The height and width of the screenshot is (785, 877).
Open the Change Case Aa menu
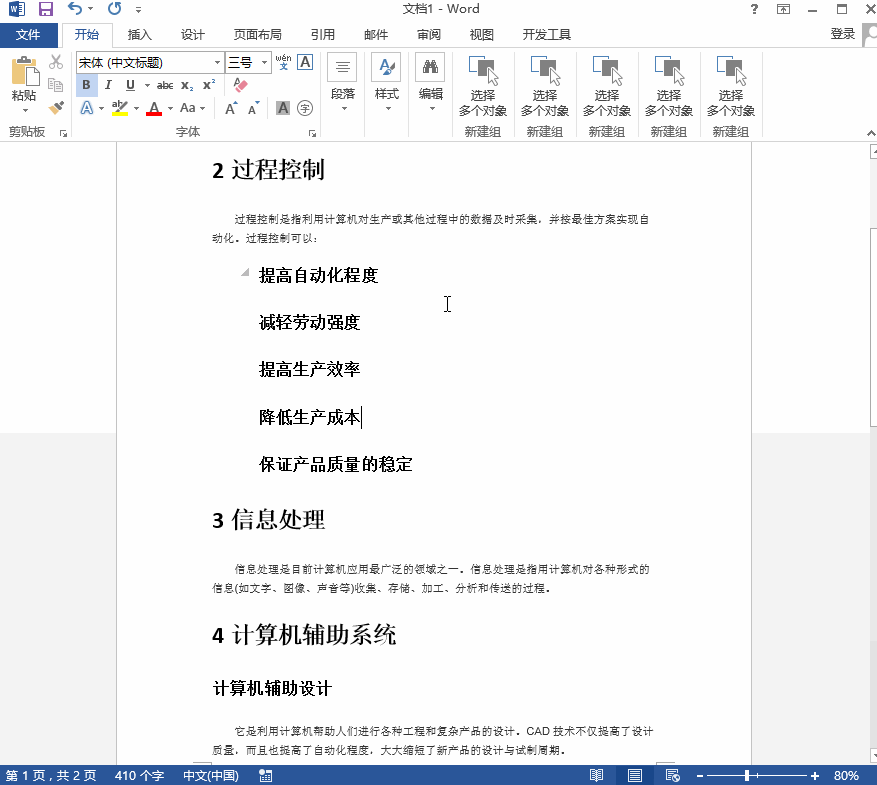(192, 108)
